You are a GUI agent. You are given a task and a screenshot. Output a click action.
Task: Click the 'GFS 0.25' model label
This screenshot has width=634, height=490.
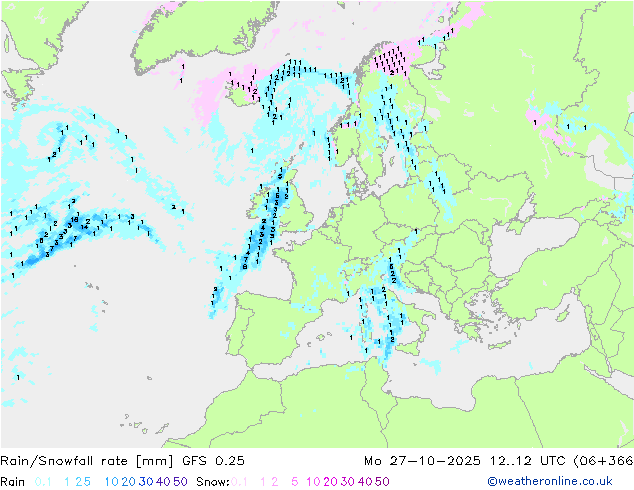213,461
